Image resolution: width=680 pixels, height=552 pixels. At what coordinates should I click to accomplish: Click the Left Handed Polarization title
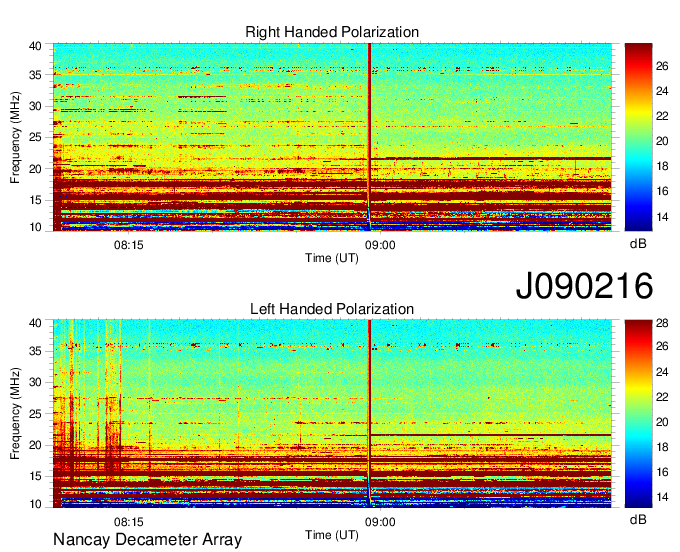332,309
